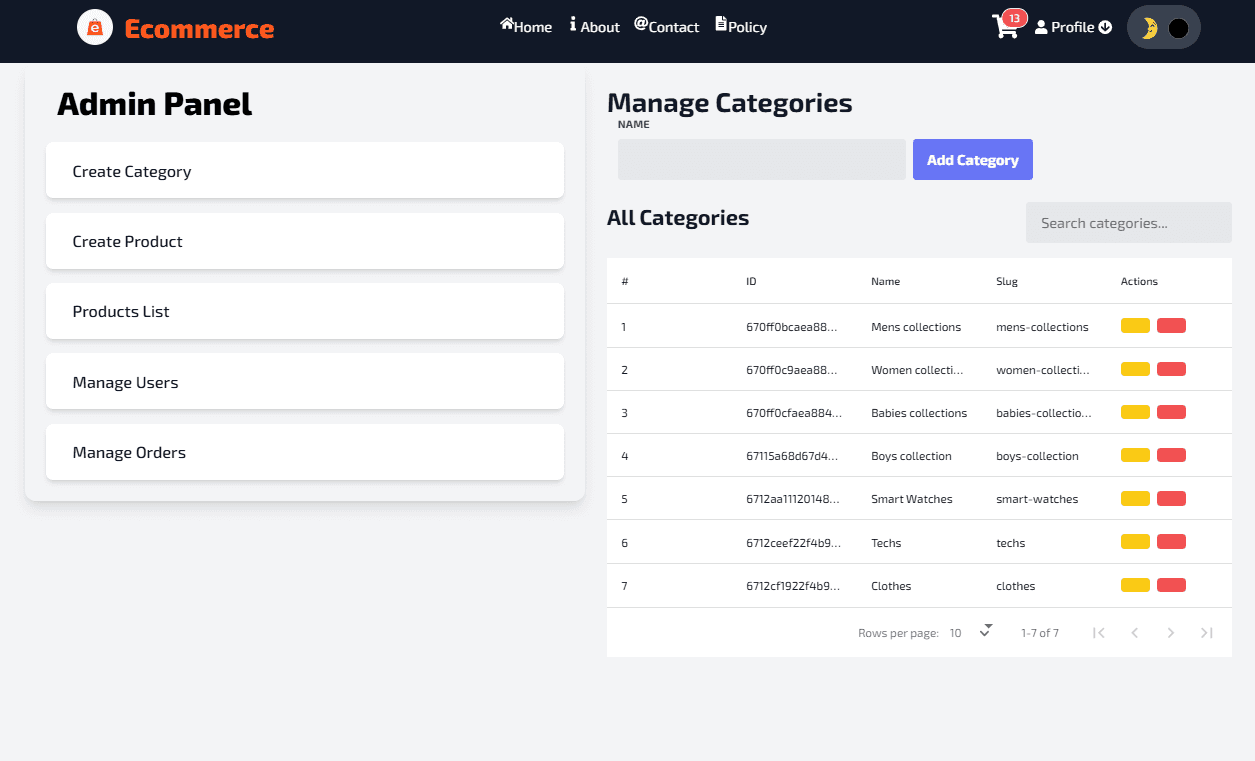Click the red delete icon for Techs category
Image resolution: width=1255 pixels, height=761 pixels.
(1171, 541)
